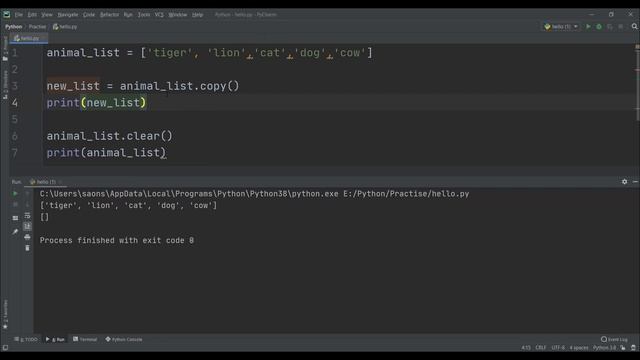Click the Practise folder breadcrumb
640x360 pixels.
37,27
